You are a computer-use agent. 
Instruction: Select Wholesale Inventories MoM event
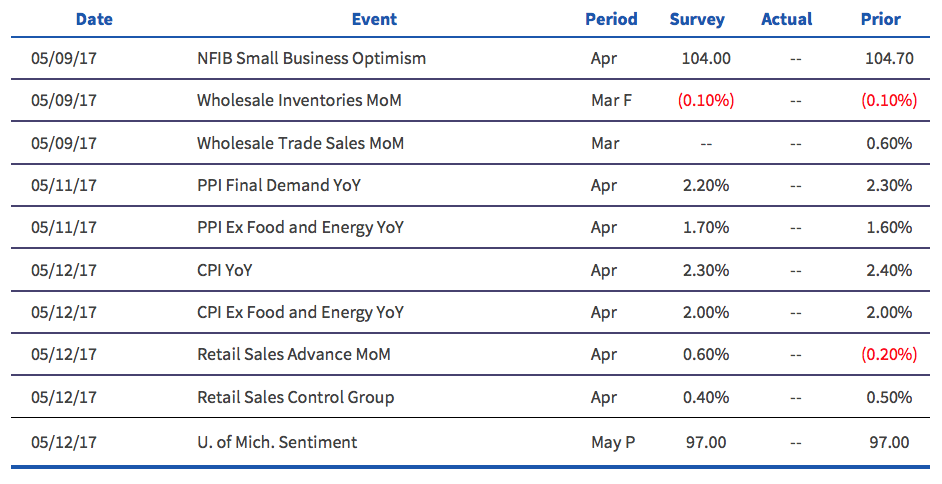pos(299,100)
